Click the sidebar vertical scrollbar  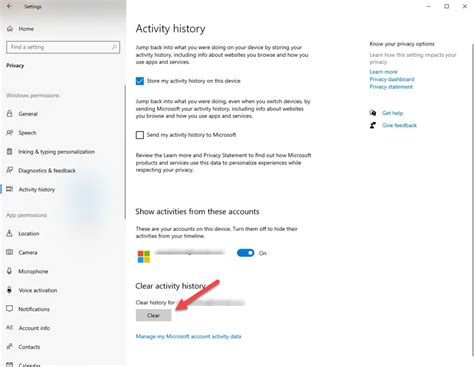tap(125, 152)
